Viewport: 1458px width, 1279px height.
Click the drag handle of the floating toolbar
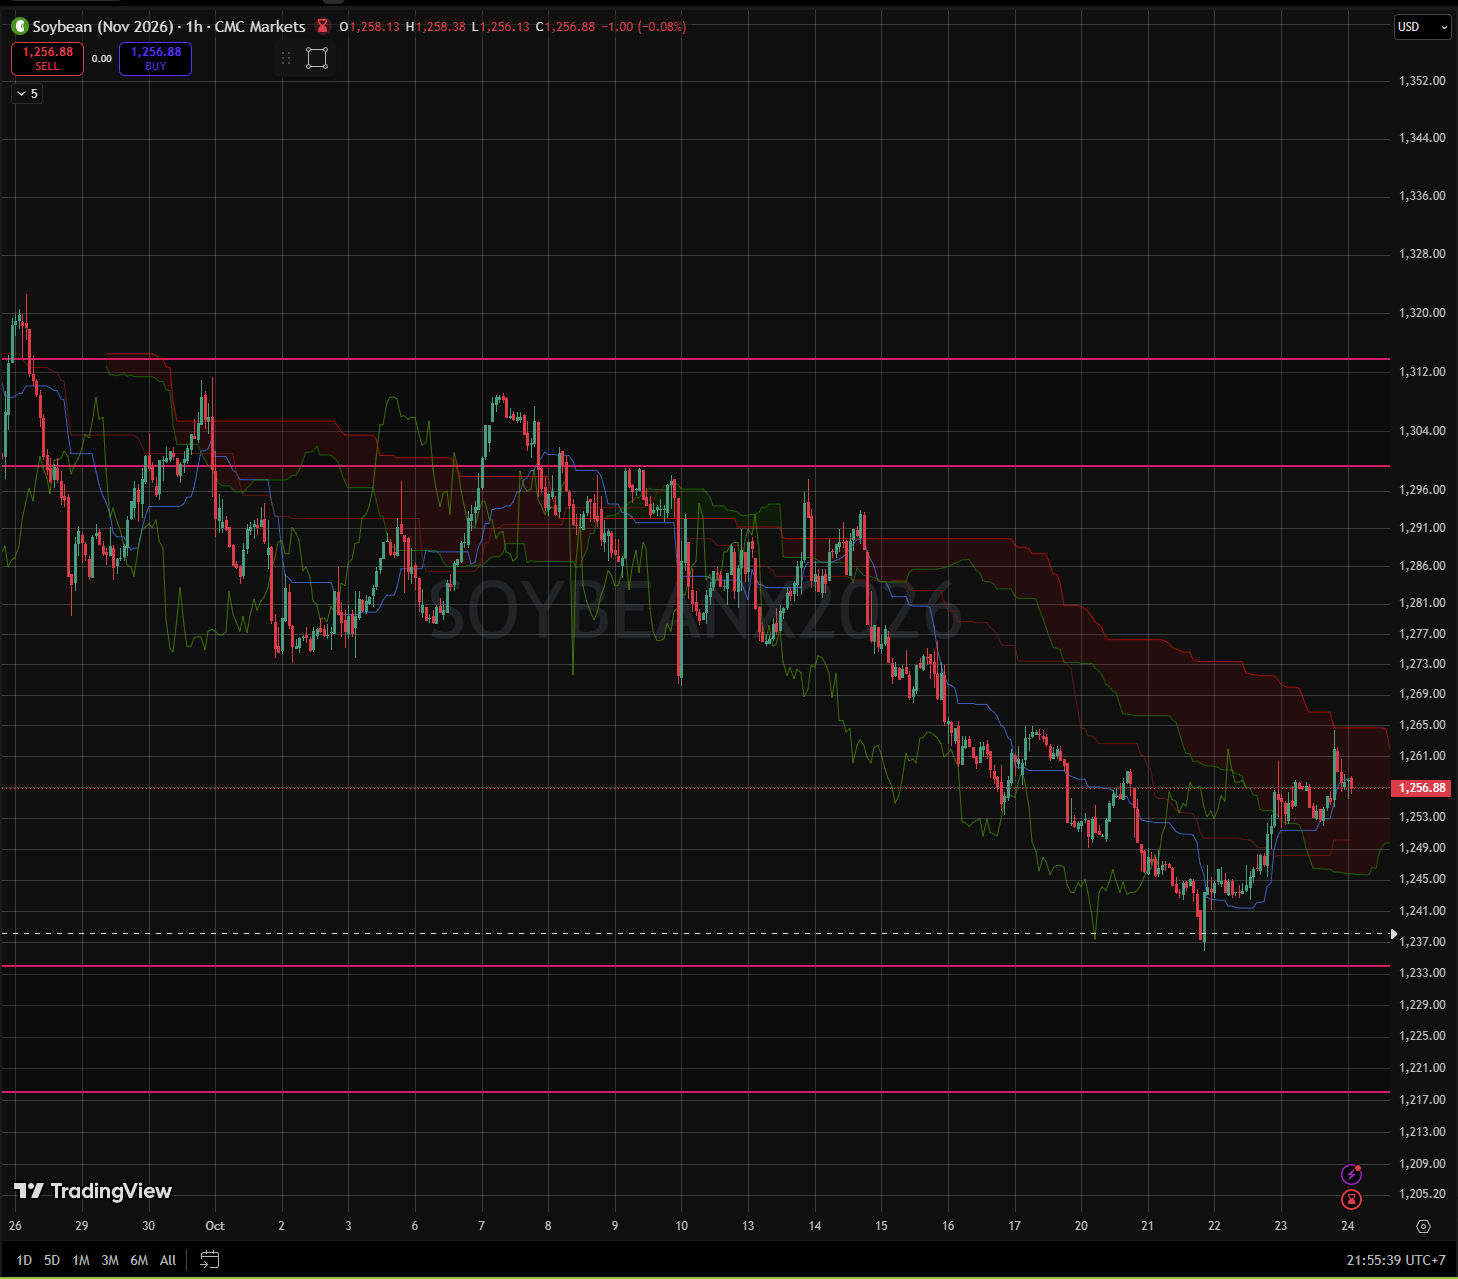click(286, 58)
